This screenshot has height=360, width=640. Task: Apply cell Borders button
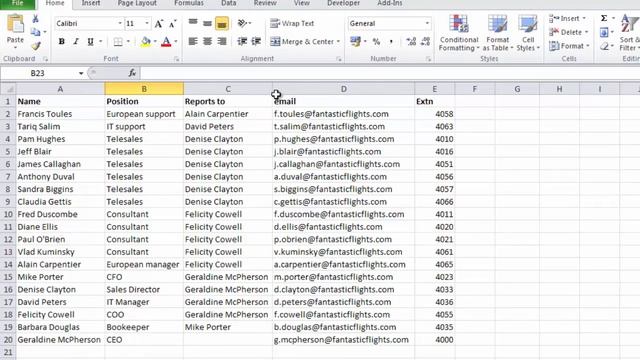[x=118, y=42]
